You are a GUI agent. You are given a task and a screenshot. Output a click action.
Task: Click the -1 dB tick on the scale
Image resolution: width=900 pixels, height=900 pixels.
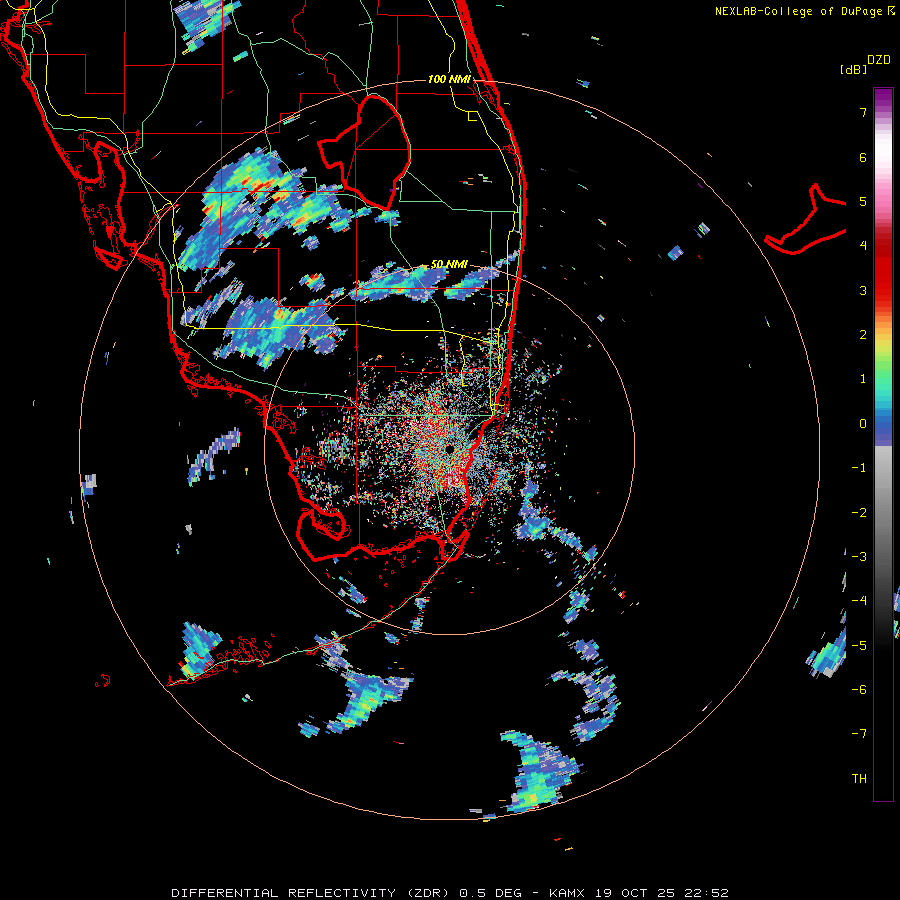tap(859, 468)
